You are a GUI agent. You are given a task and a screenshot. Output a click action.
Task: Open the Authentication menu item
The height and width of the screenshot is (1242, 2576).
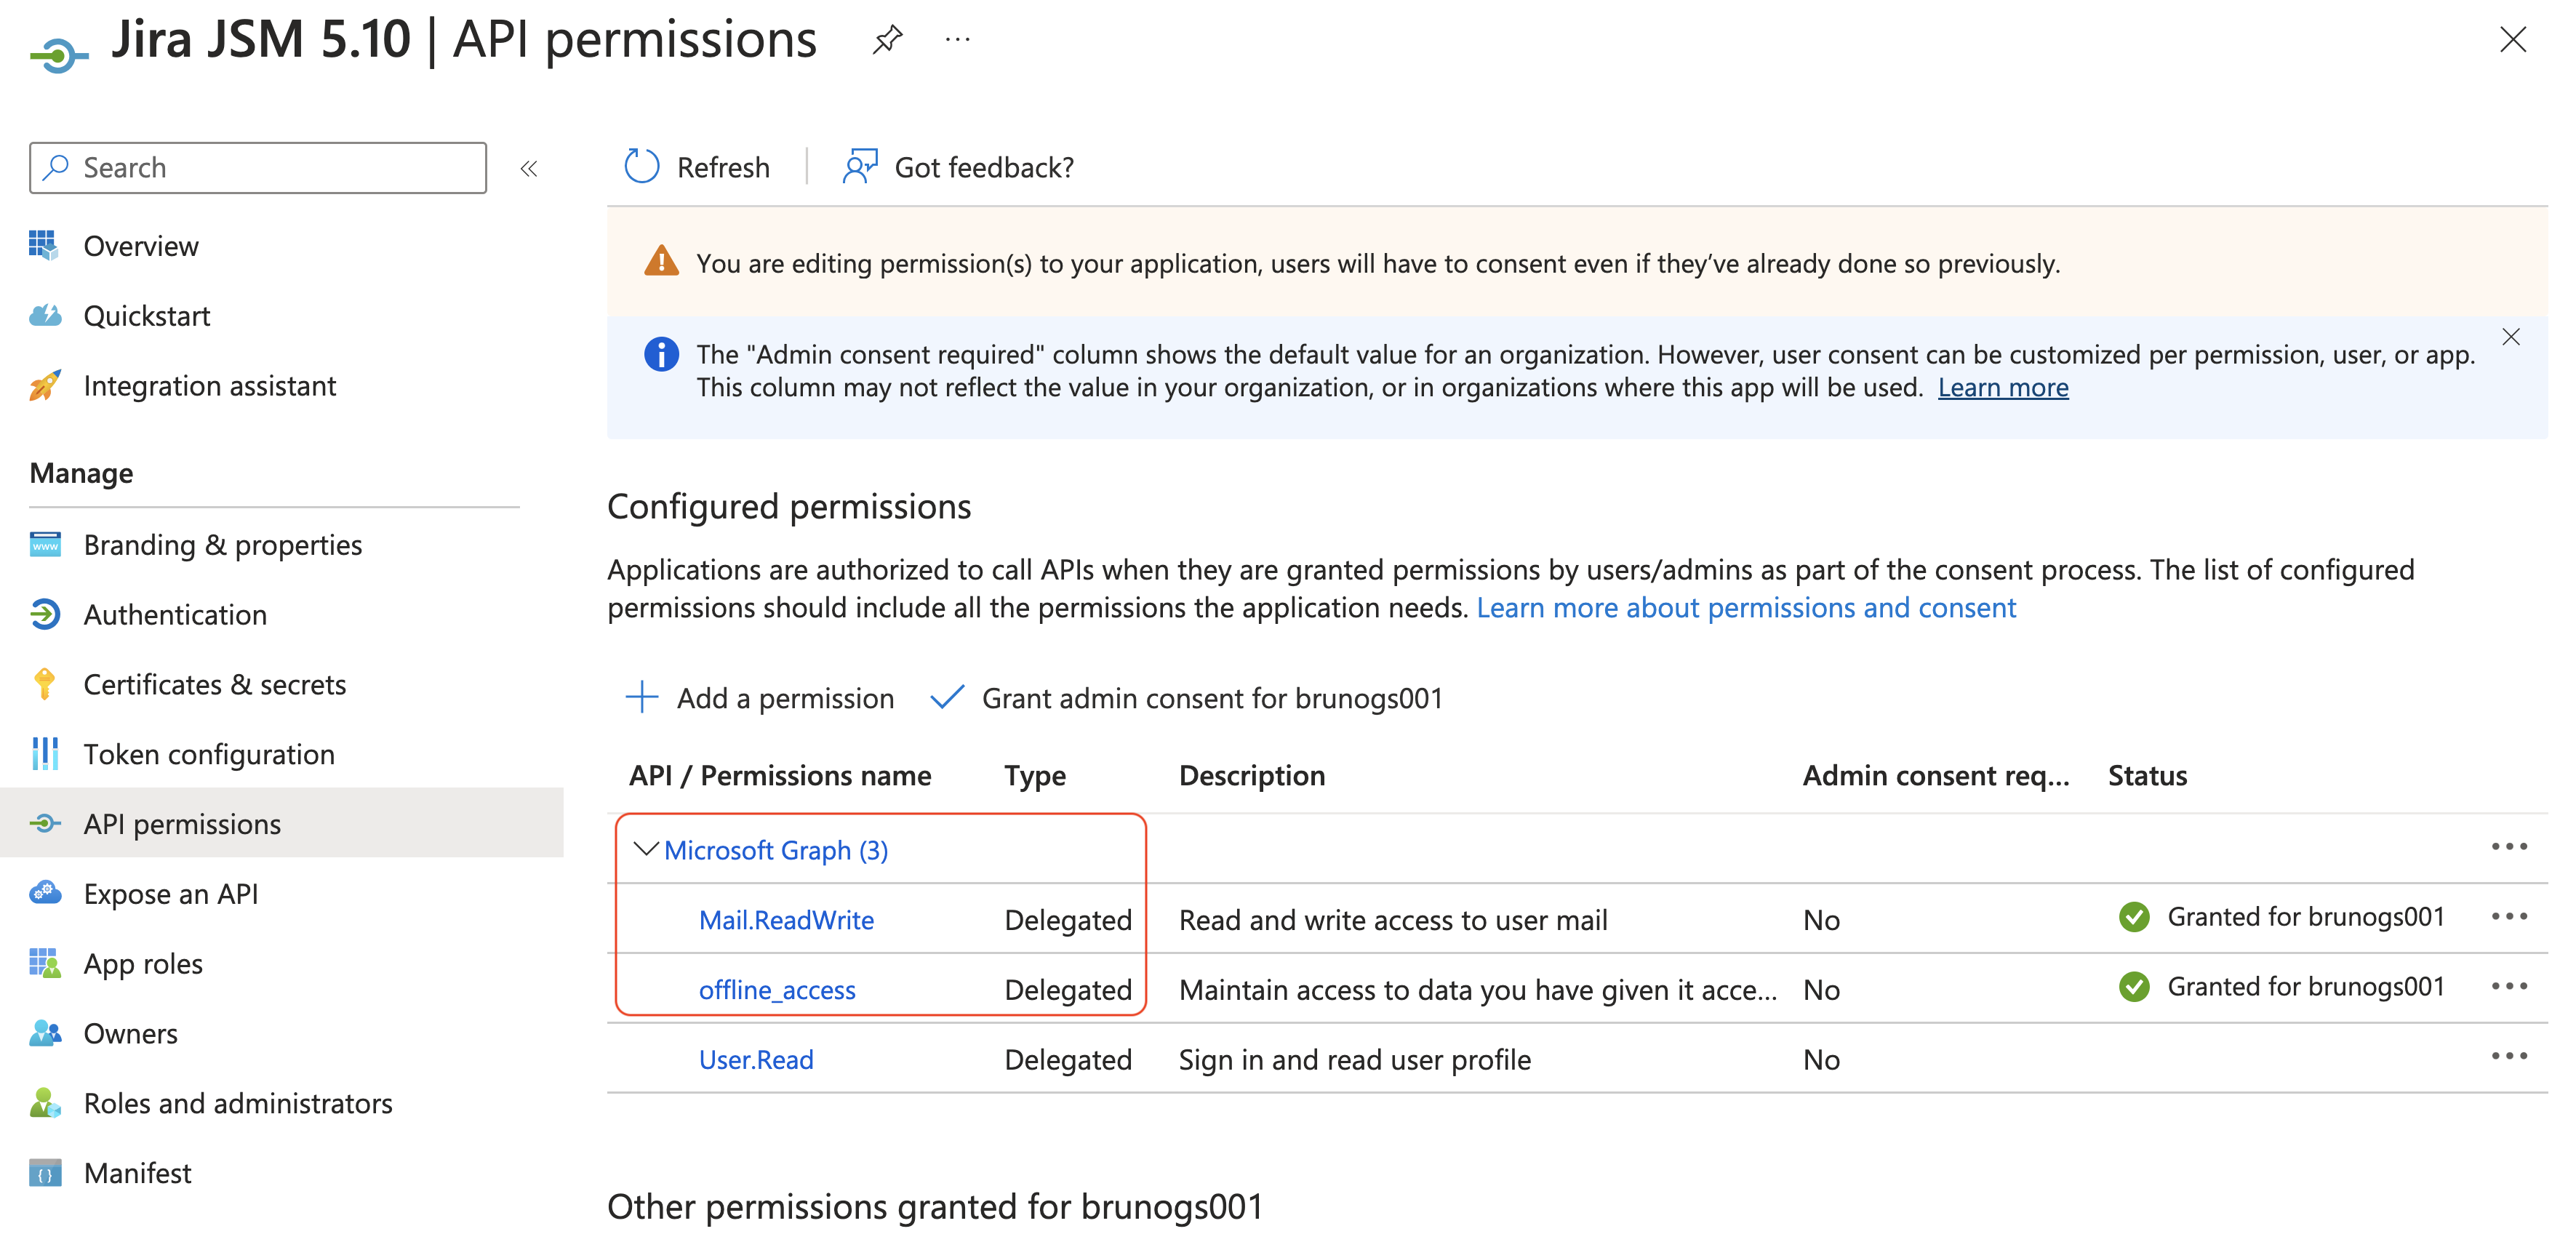click(x=175, y=615)
